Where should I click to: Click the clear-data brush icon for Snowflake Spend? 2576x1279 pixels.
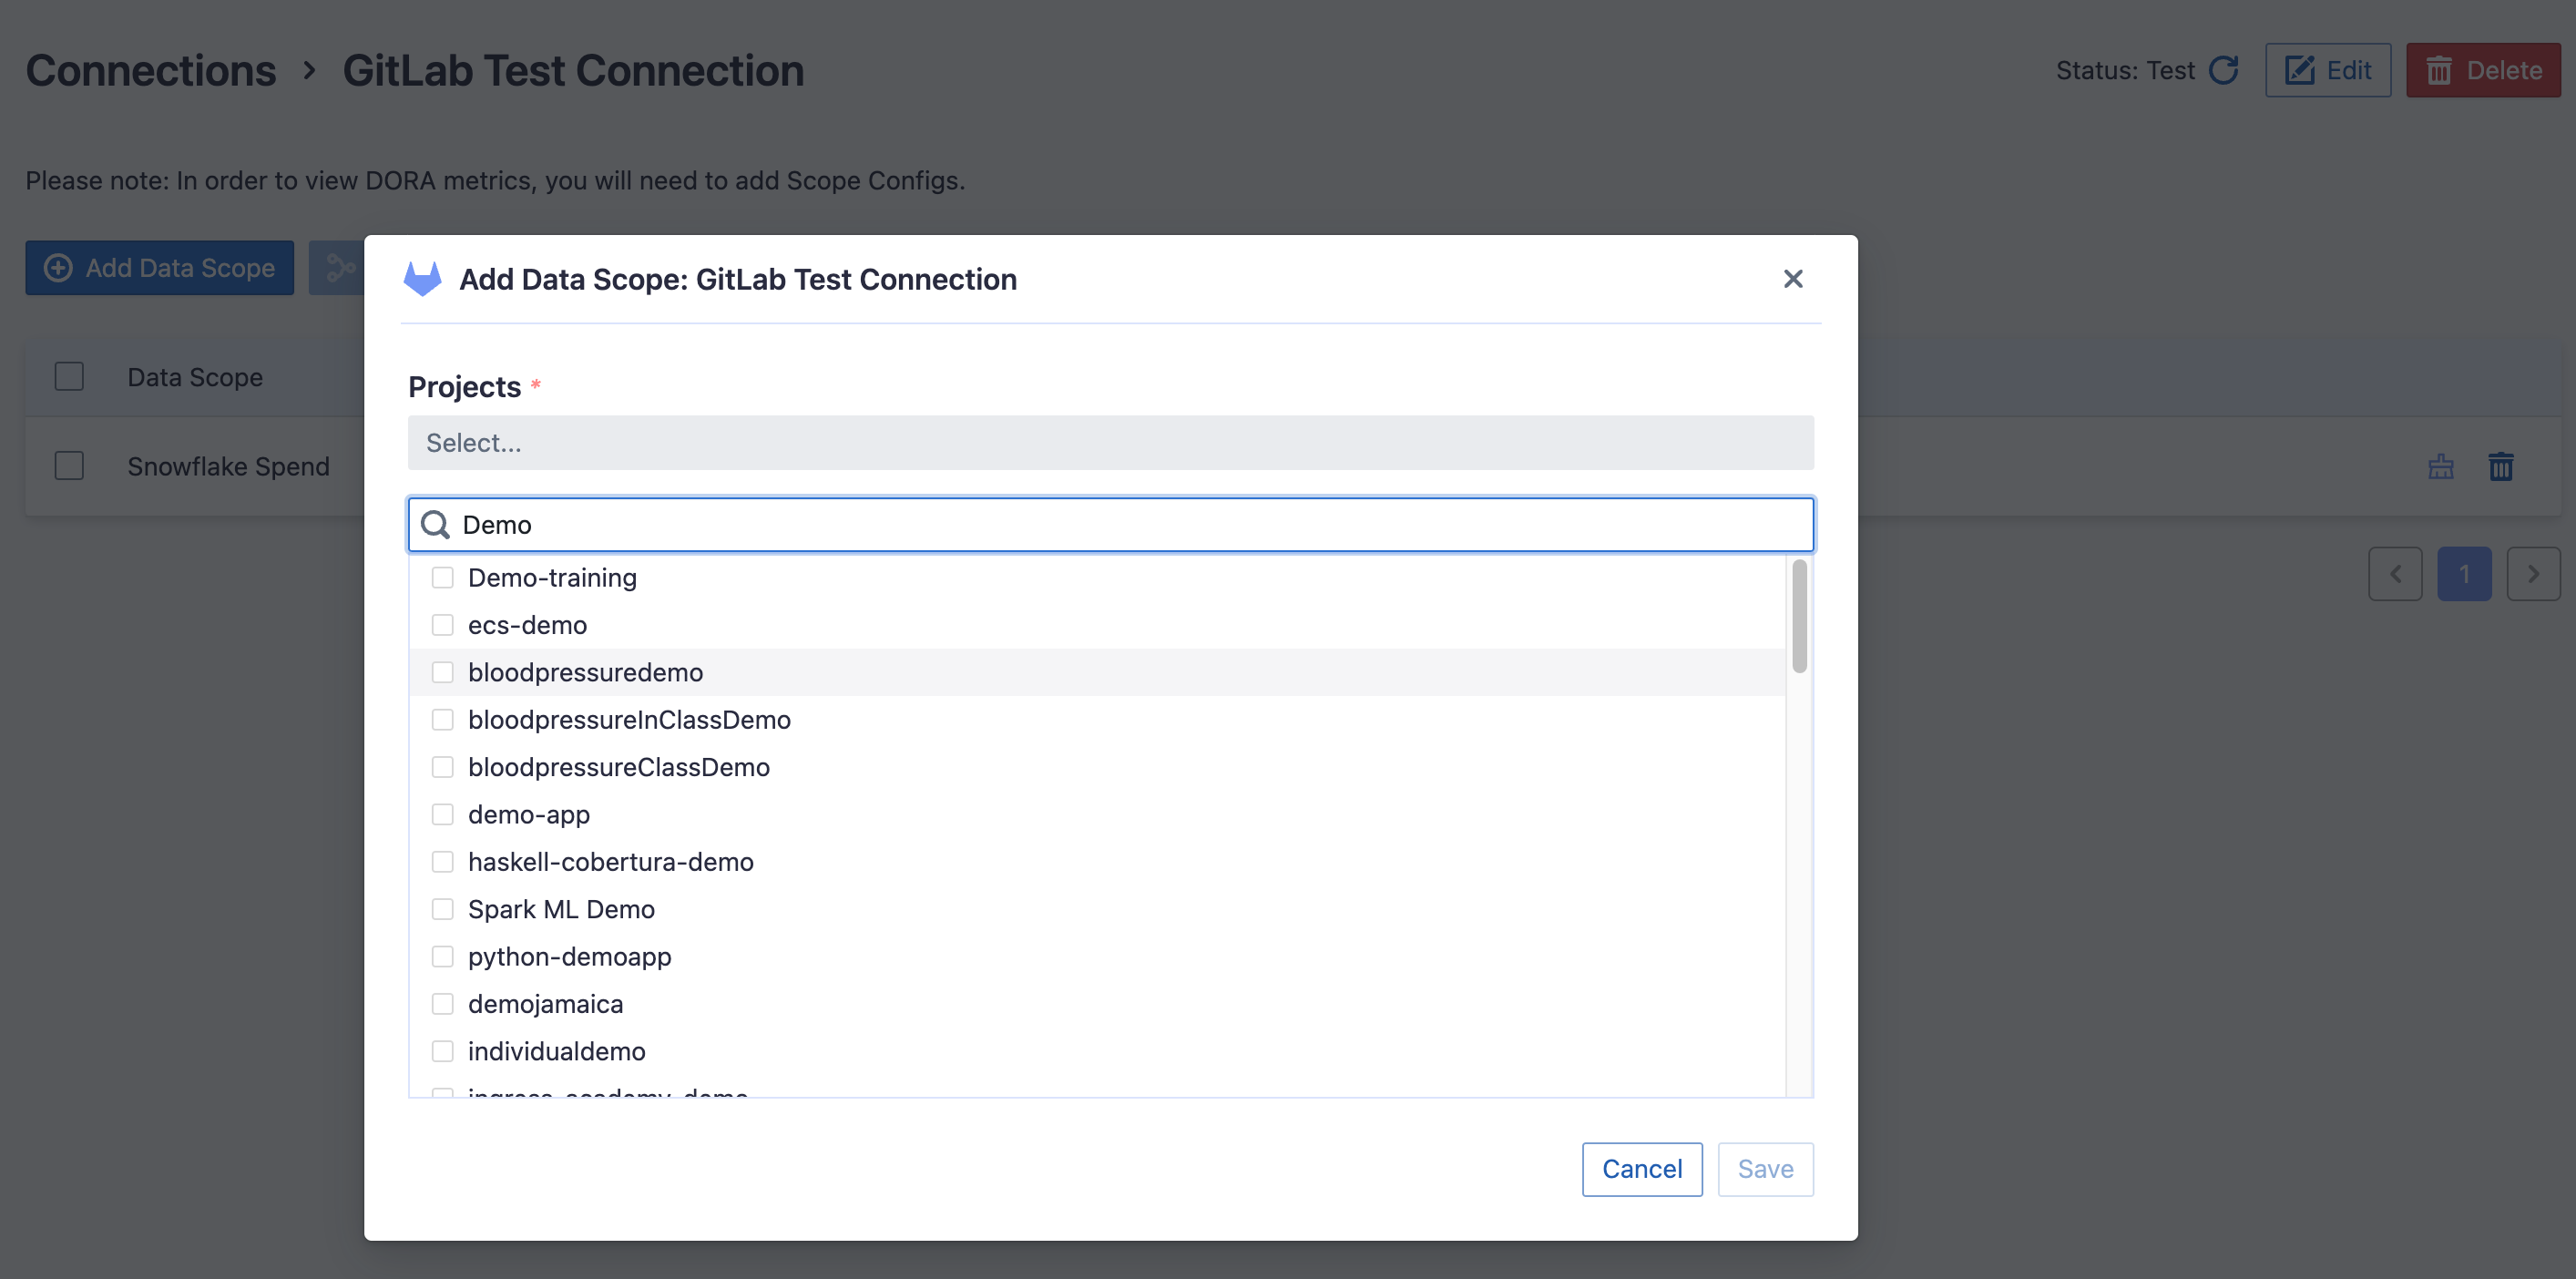[2441, 466]
